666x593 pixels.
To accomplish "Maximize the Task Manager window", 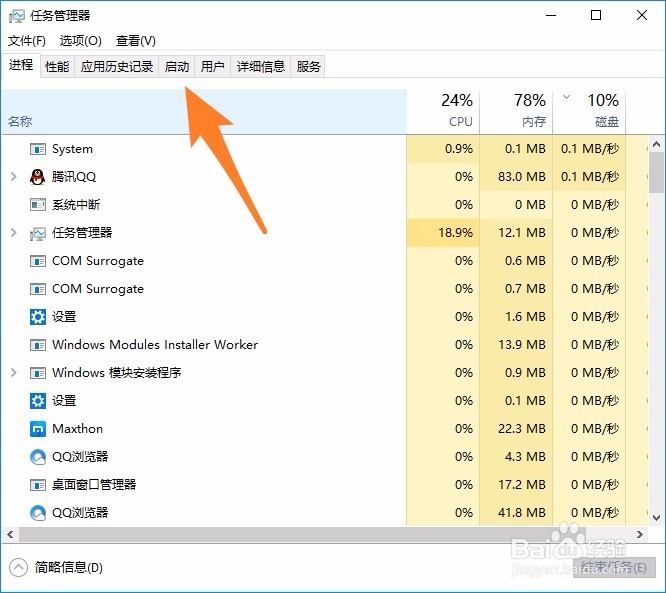I will pos(596,16).
